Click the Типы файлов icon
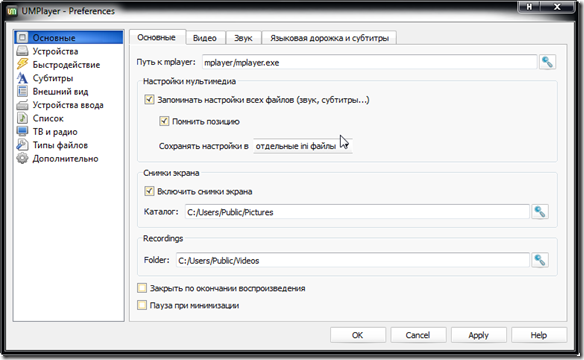Viewport: 584px width, 360px height. point(22,145)
